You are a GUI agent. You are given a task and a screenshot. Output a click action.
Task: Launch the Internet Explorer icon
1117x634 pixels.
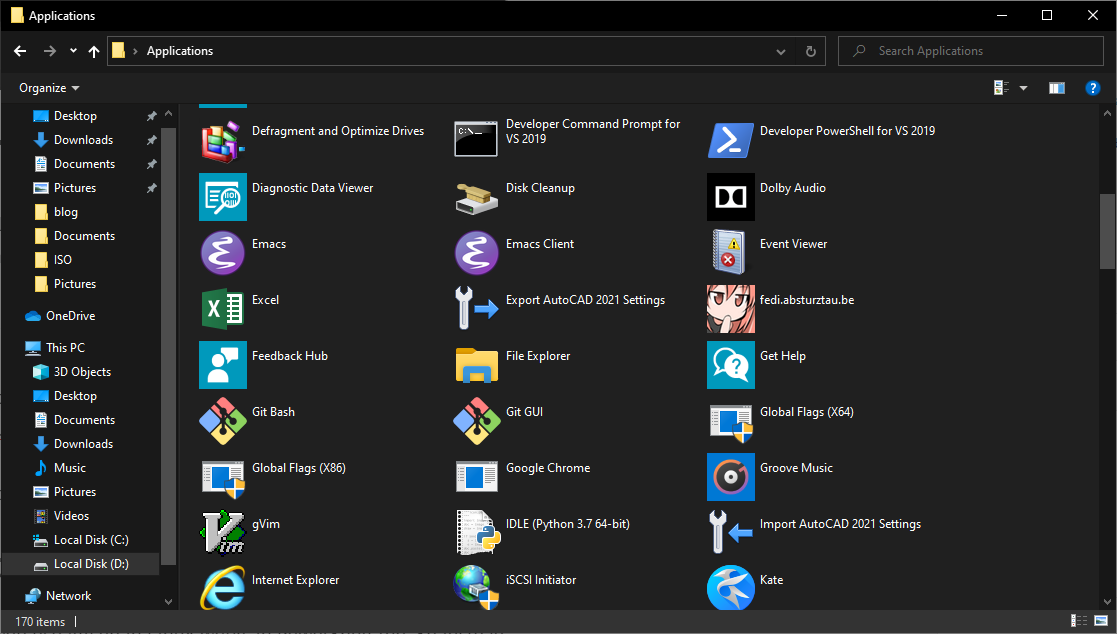coord(223,588)
